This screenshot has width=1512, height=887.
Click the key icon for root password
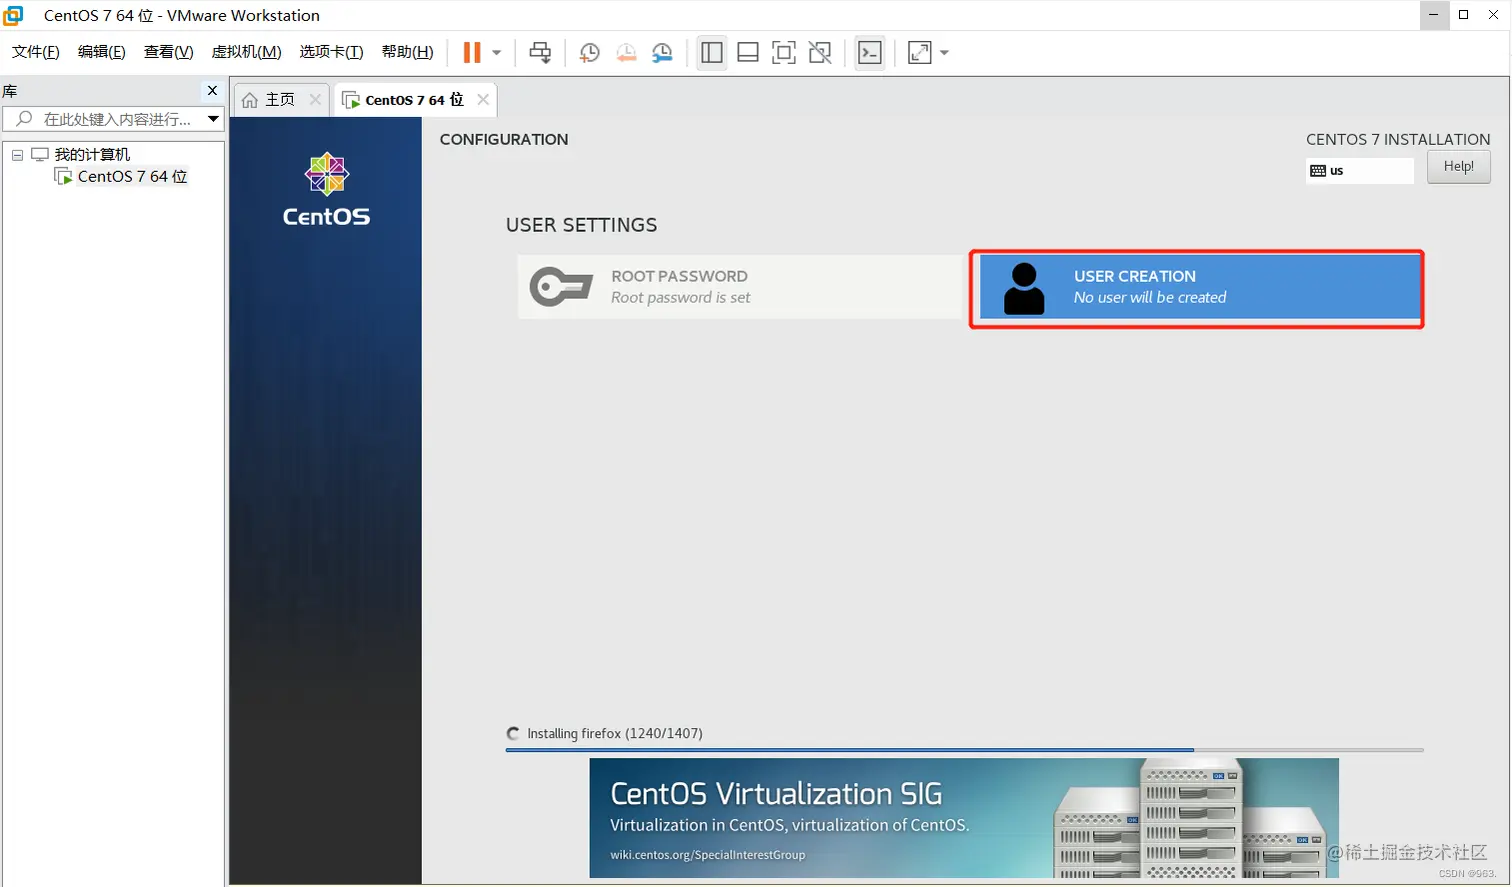[561, 287]
